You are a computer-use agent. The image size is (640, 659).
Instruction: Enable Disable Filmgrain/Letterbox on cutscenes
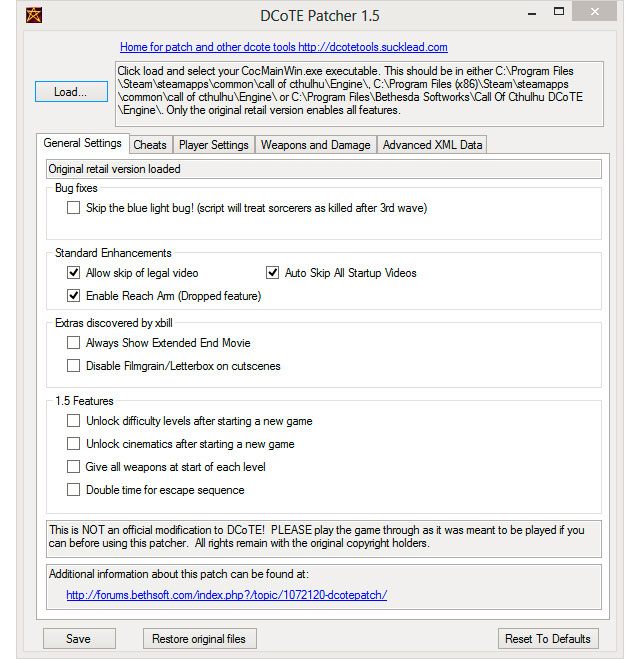point(74,366)
